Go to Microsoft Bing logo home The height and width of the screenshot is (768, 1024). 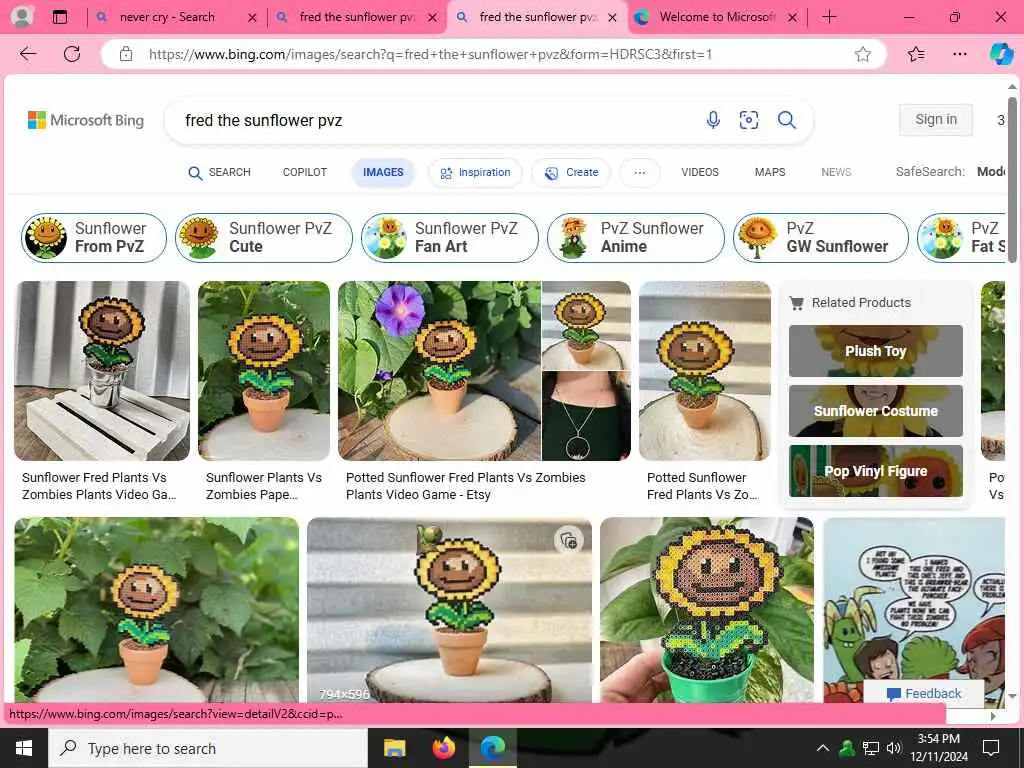click(86, 120)
